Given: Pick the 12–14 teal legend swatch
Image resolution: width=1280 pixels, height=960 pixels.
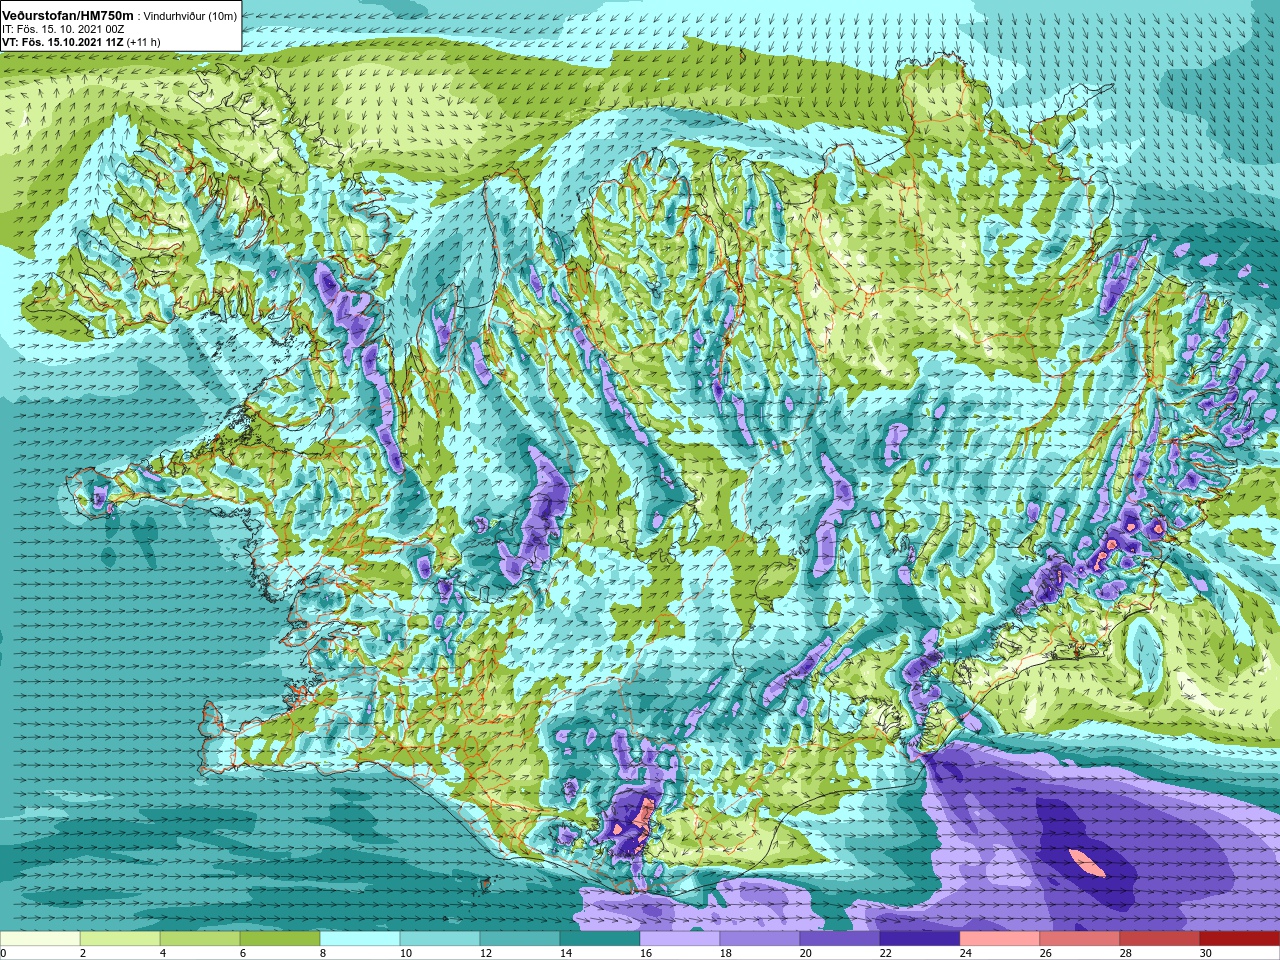Looking at the screenshot, I should click(x=520, y=939).
